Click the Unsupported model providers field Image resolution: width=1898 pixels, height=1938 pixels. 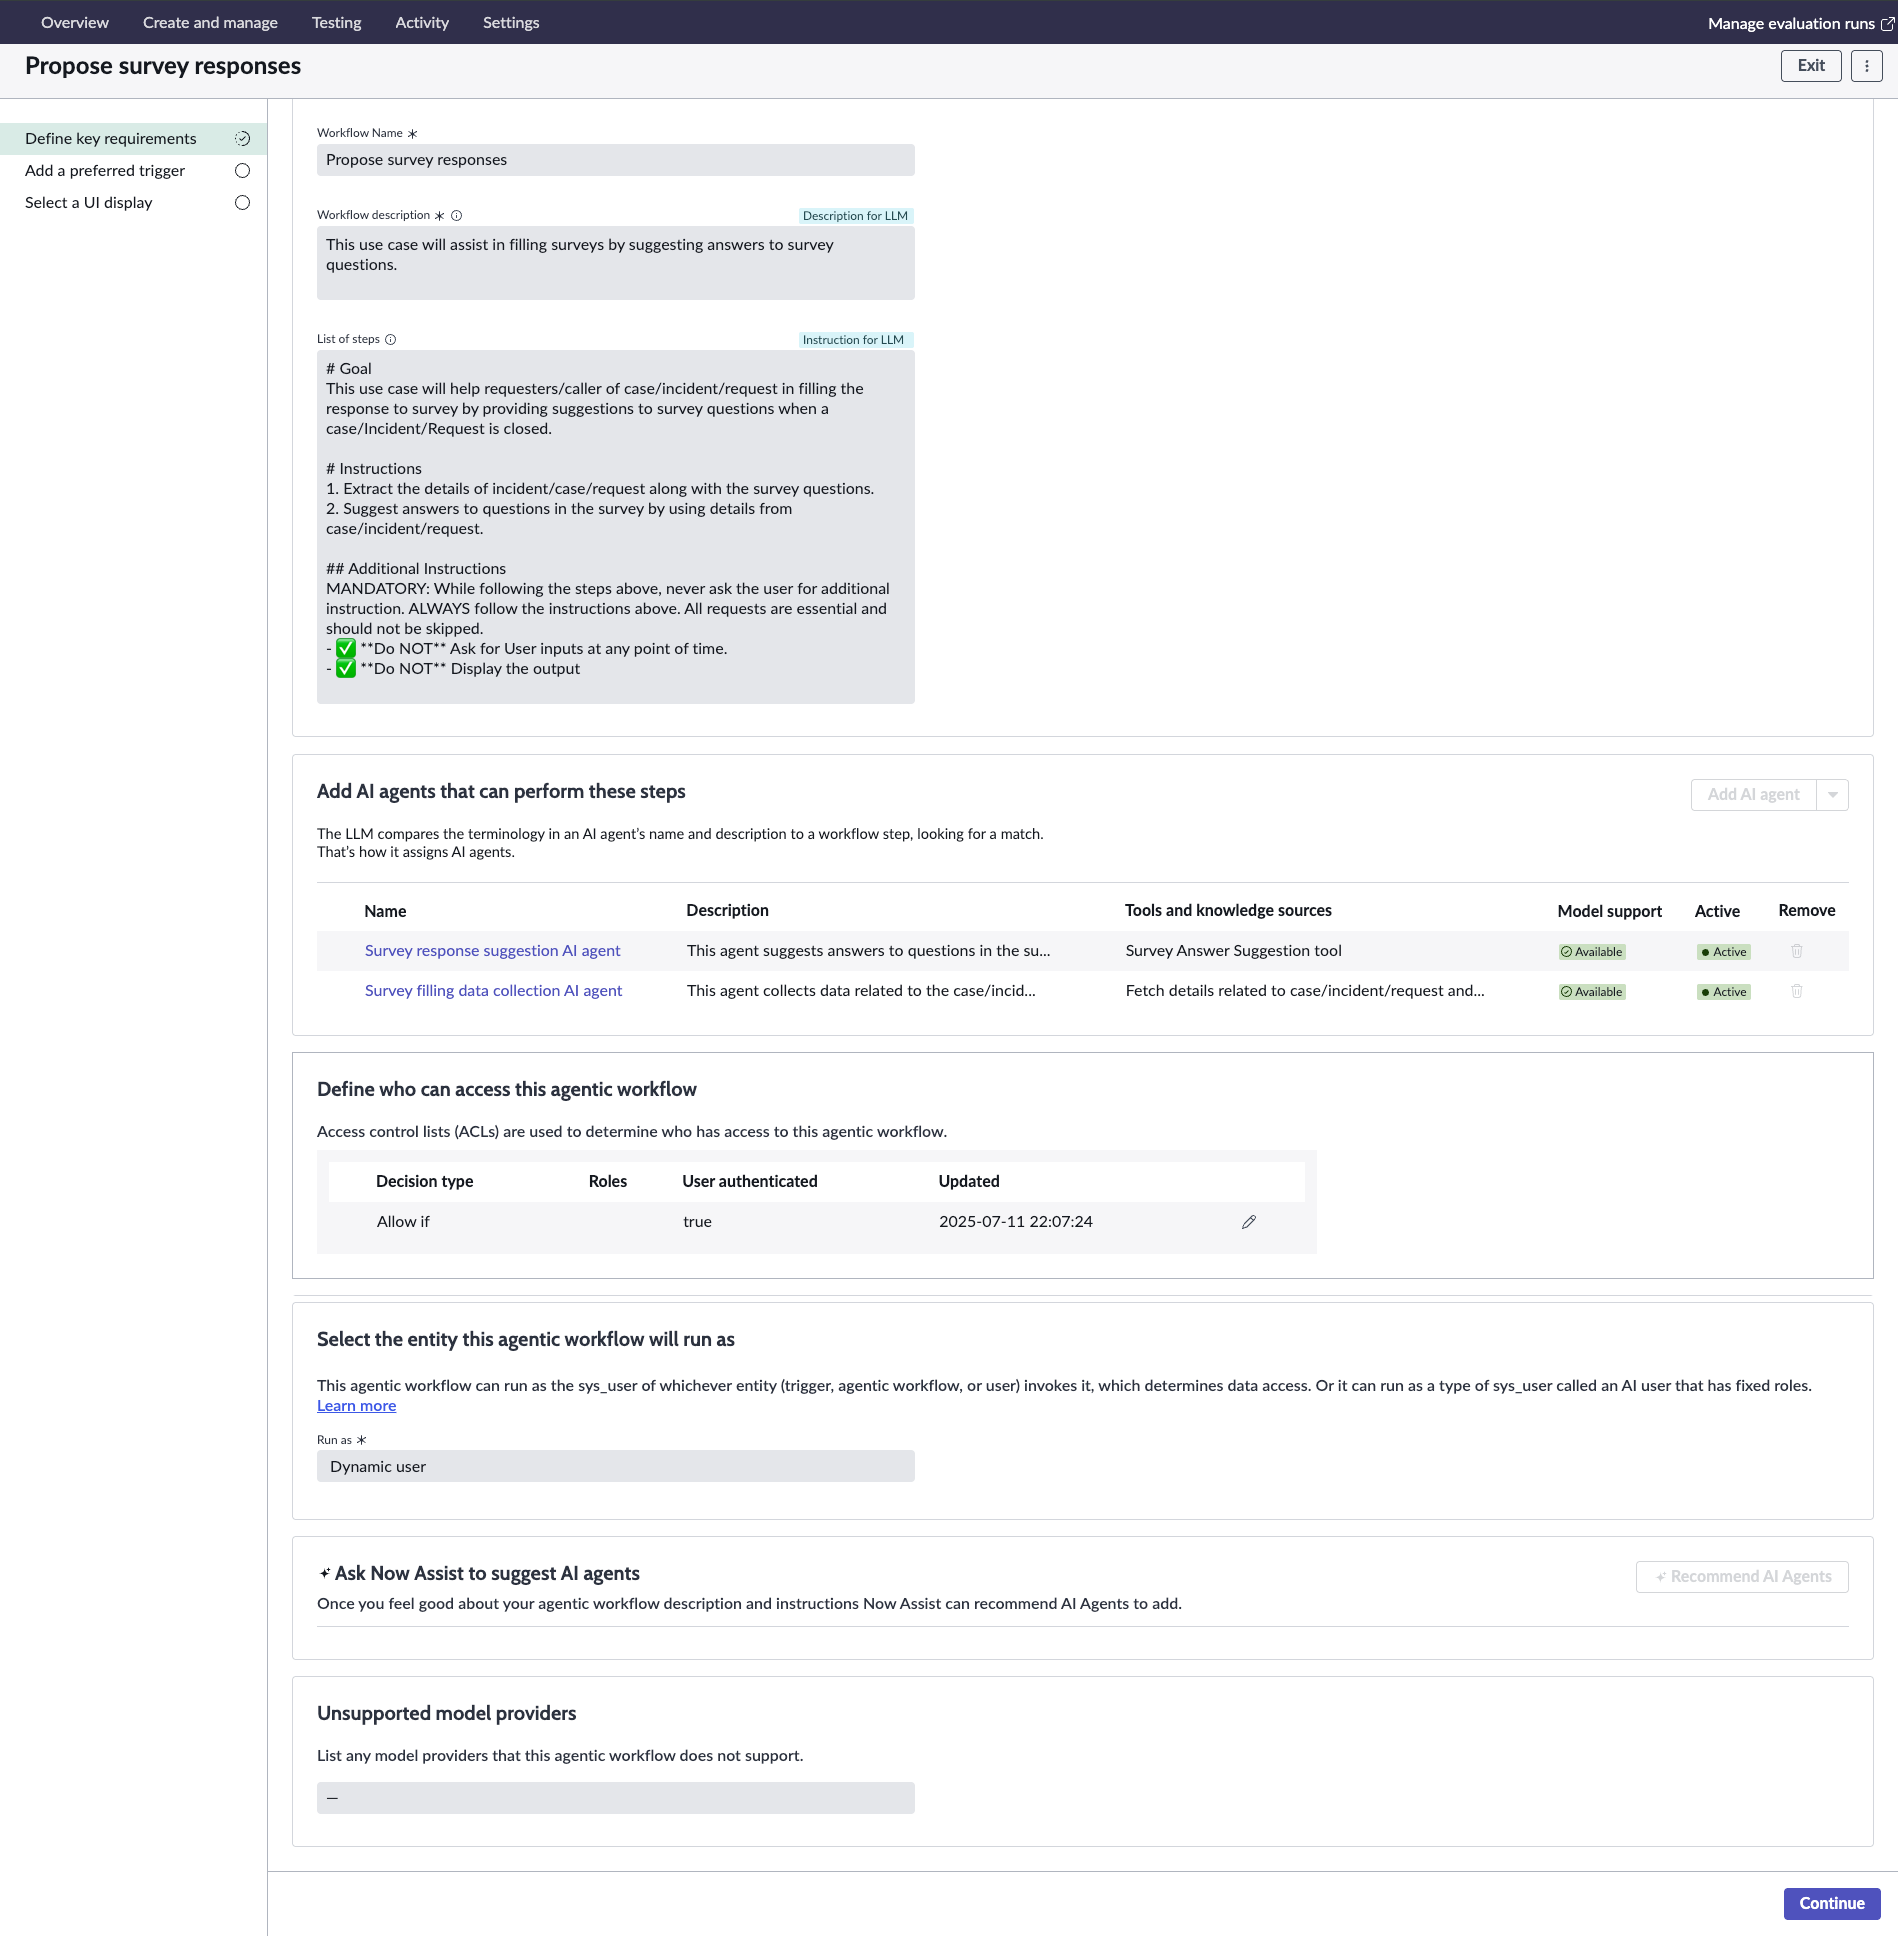click(615, 1799)
